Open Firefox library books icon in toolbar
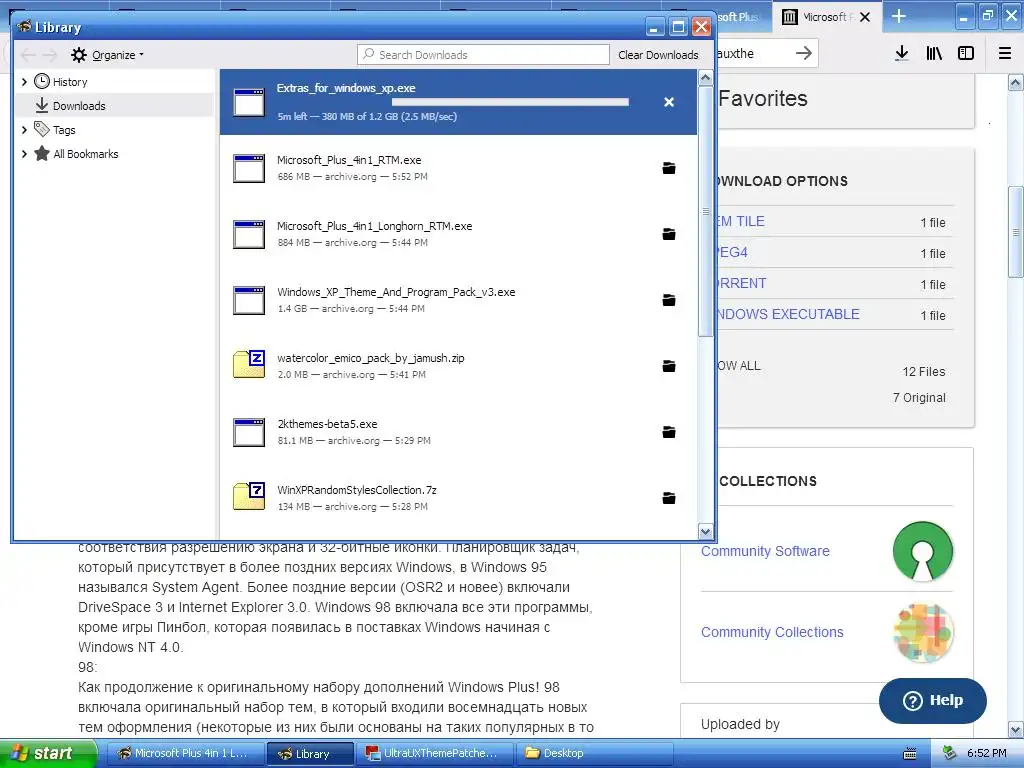This screenshot has width=1024, height=768. point(934,54)
